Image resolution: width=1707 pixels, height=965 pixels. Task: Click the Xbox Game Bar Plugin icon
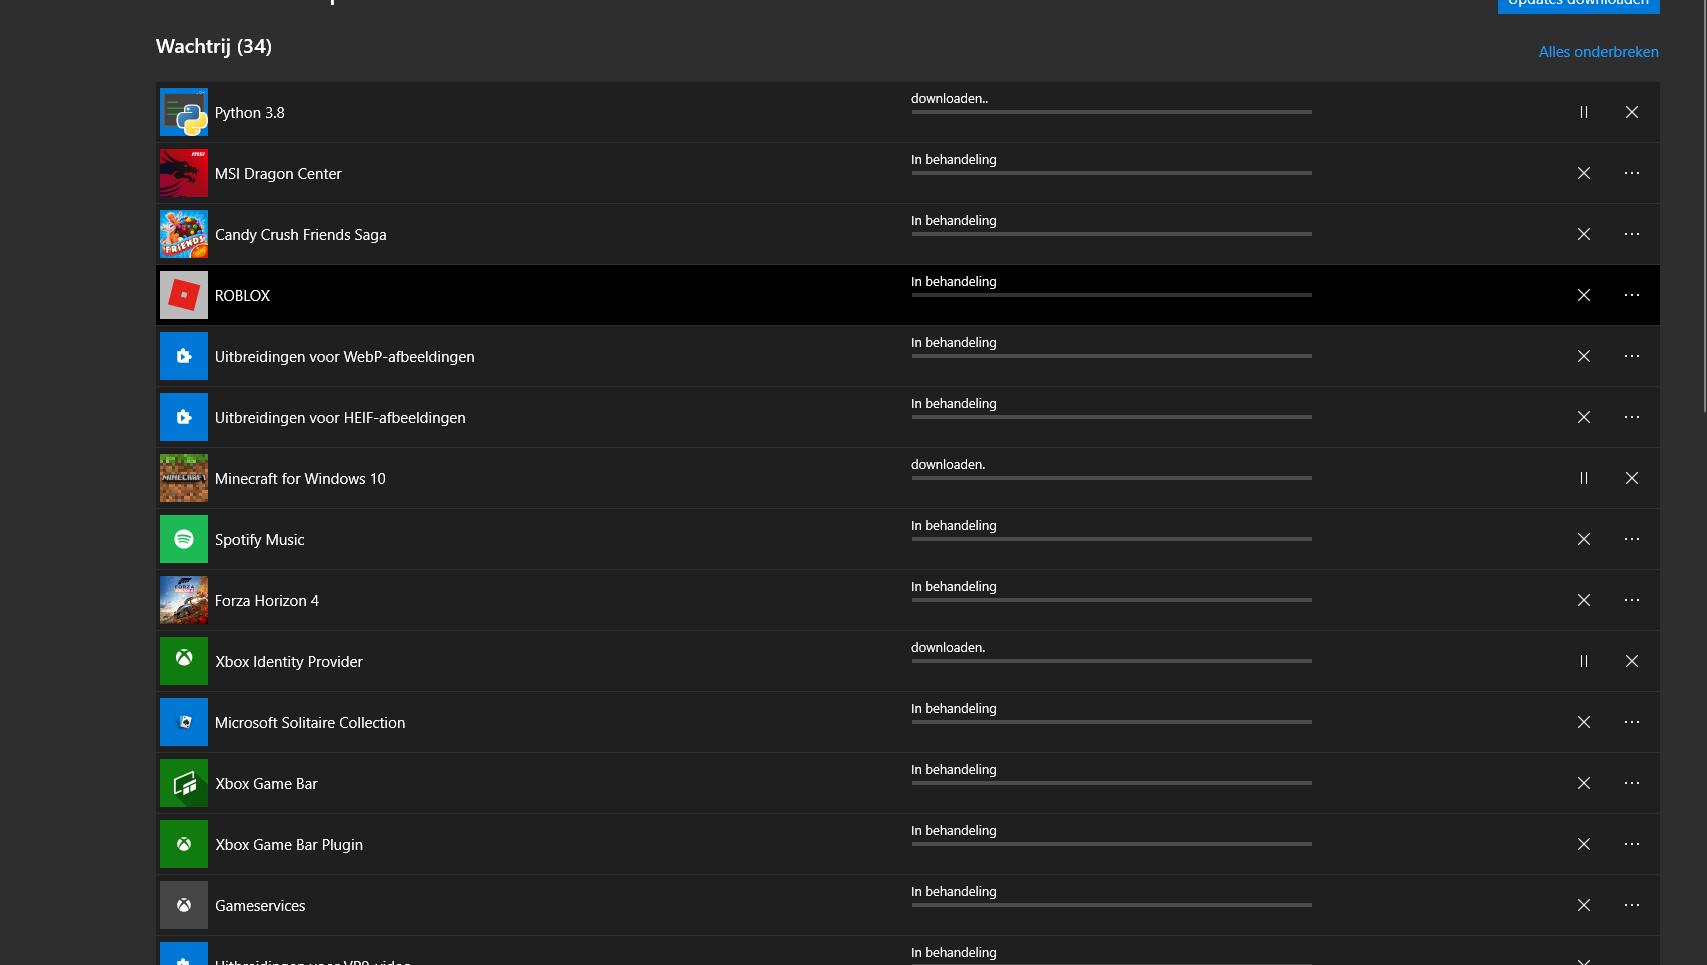184,844
